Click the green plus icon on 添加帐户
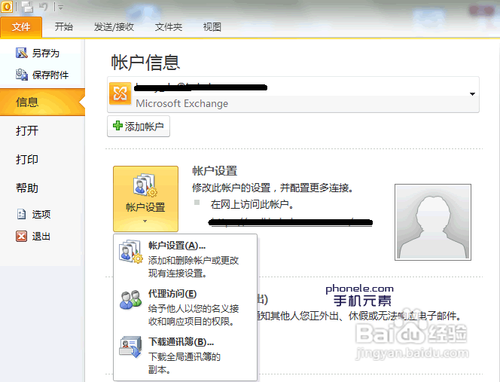500x382 pixels. (x=118, y=126)
